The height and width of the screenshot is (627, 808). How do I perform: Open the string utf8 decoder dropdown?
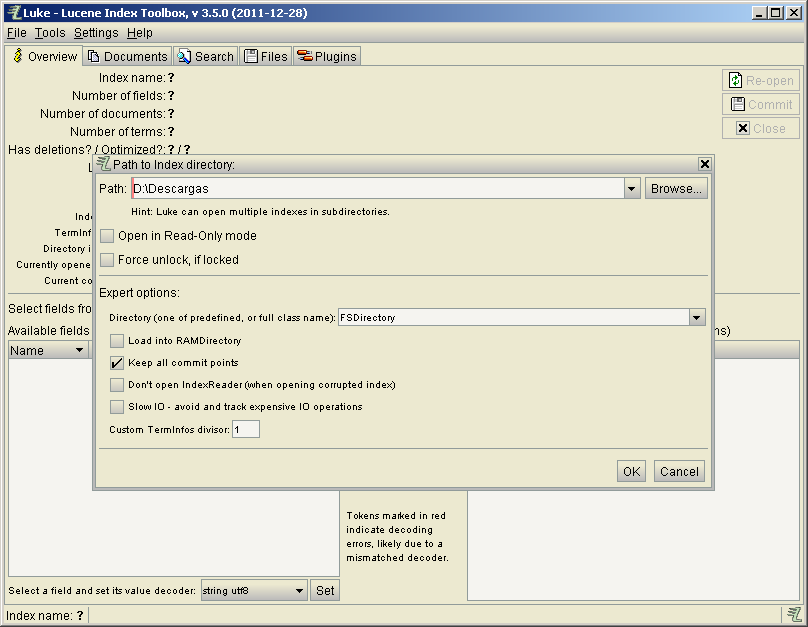299,590
